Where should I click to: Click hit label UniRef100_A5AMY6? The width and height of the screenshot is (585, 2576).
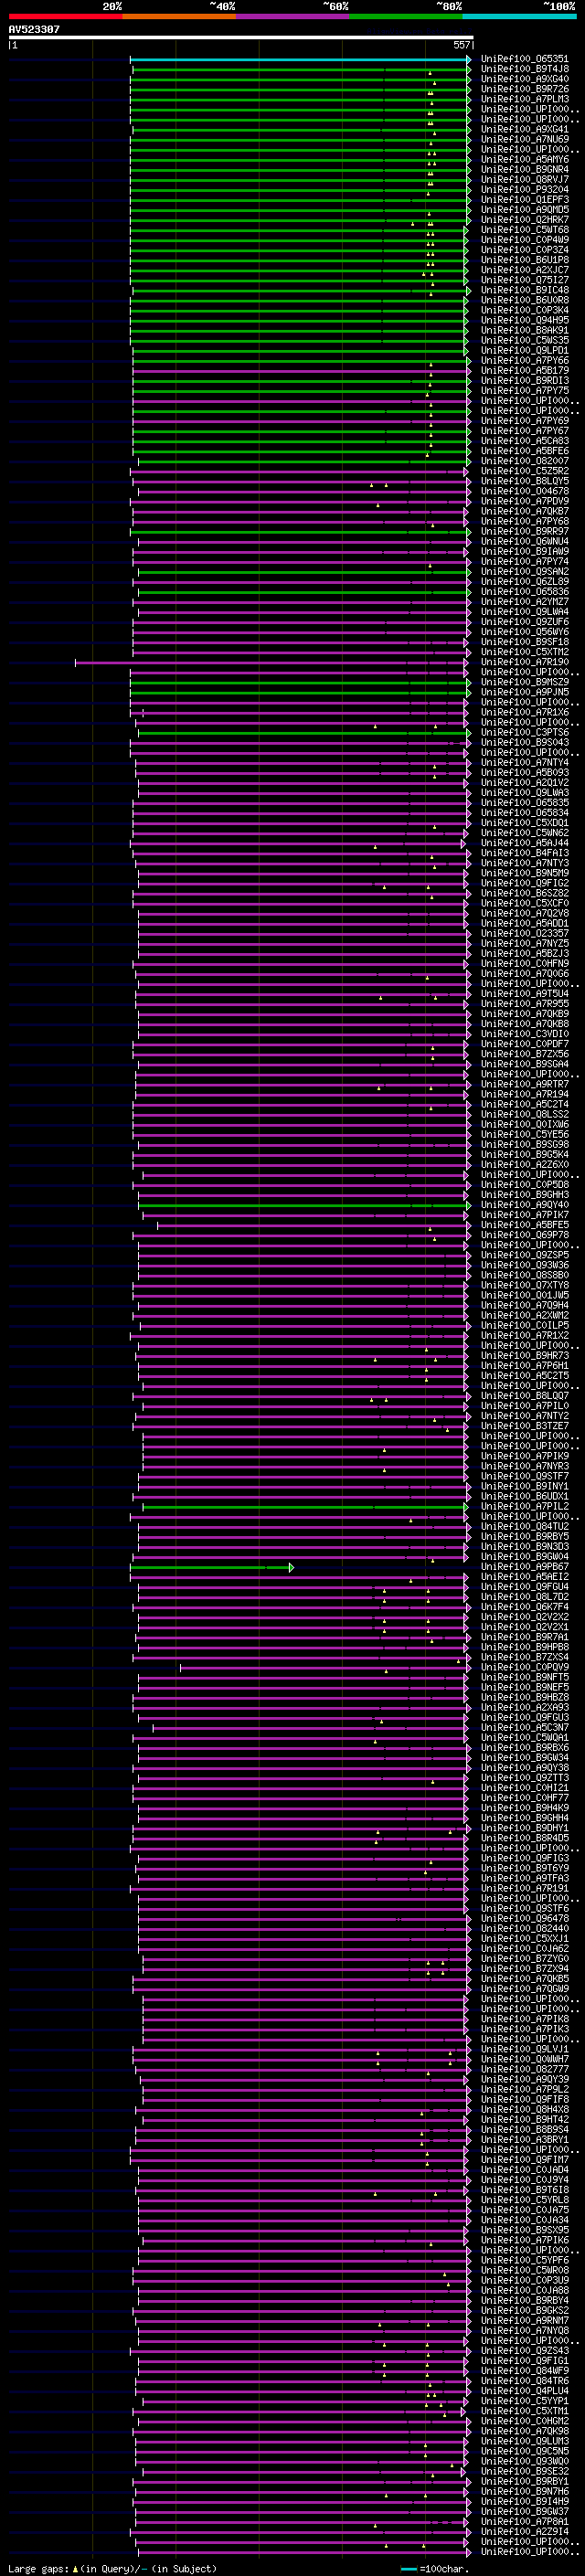click(x=525, y=159)
